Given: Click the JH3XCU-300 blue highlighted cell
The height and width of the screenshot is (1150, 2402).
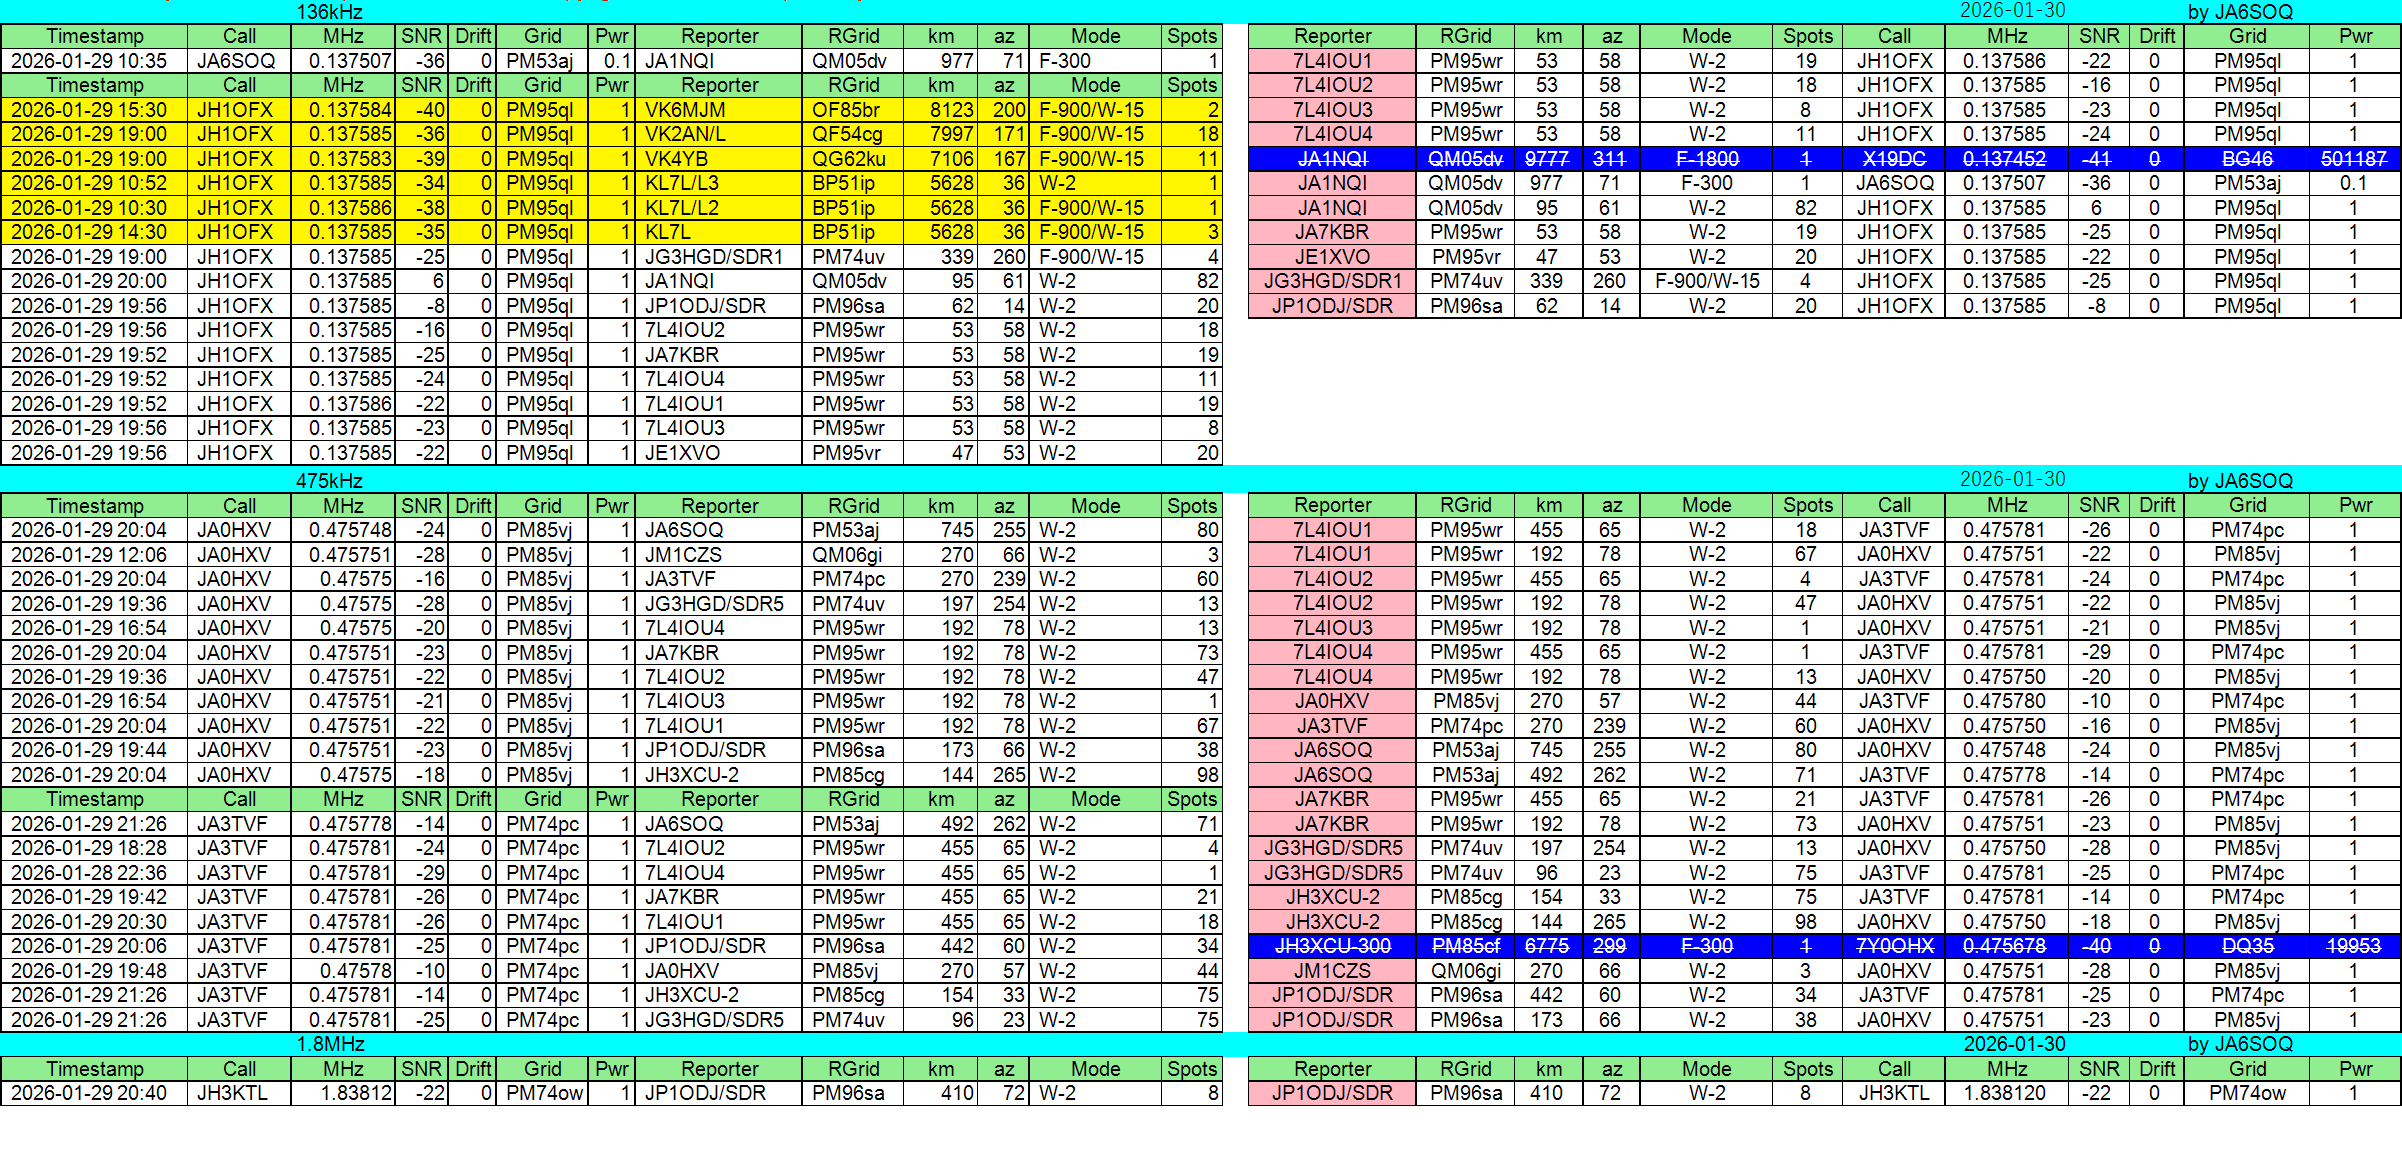Looking at the screenshot, I should click(1331, 946).
